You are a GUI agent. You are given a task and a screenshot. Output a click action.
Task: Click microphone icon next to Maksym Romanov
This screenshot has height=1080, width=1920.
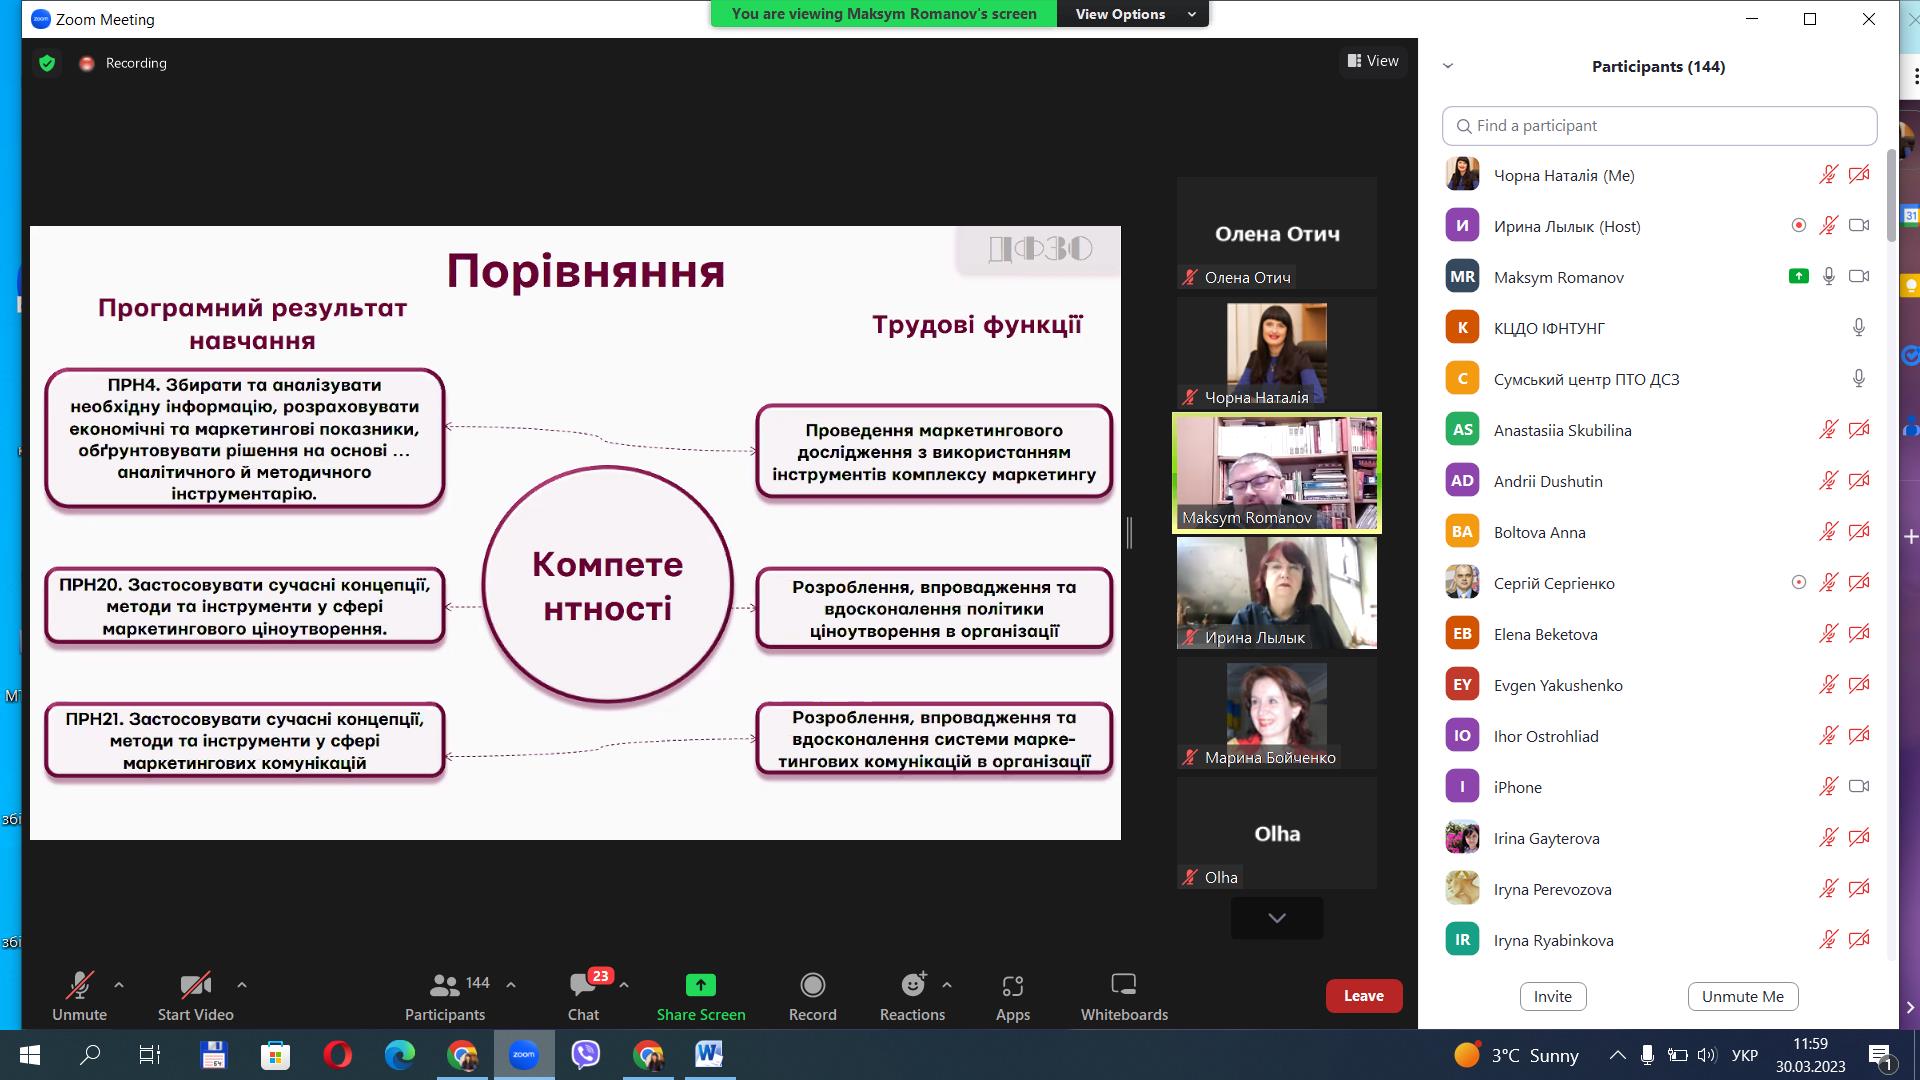tap(1828, 277)
